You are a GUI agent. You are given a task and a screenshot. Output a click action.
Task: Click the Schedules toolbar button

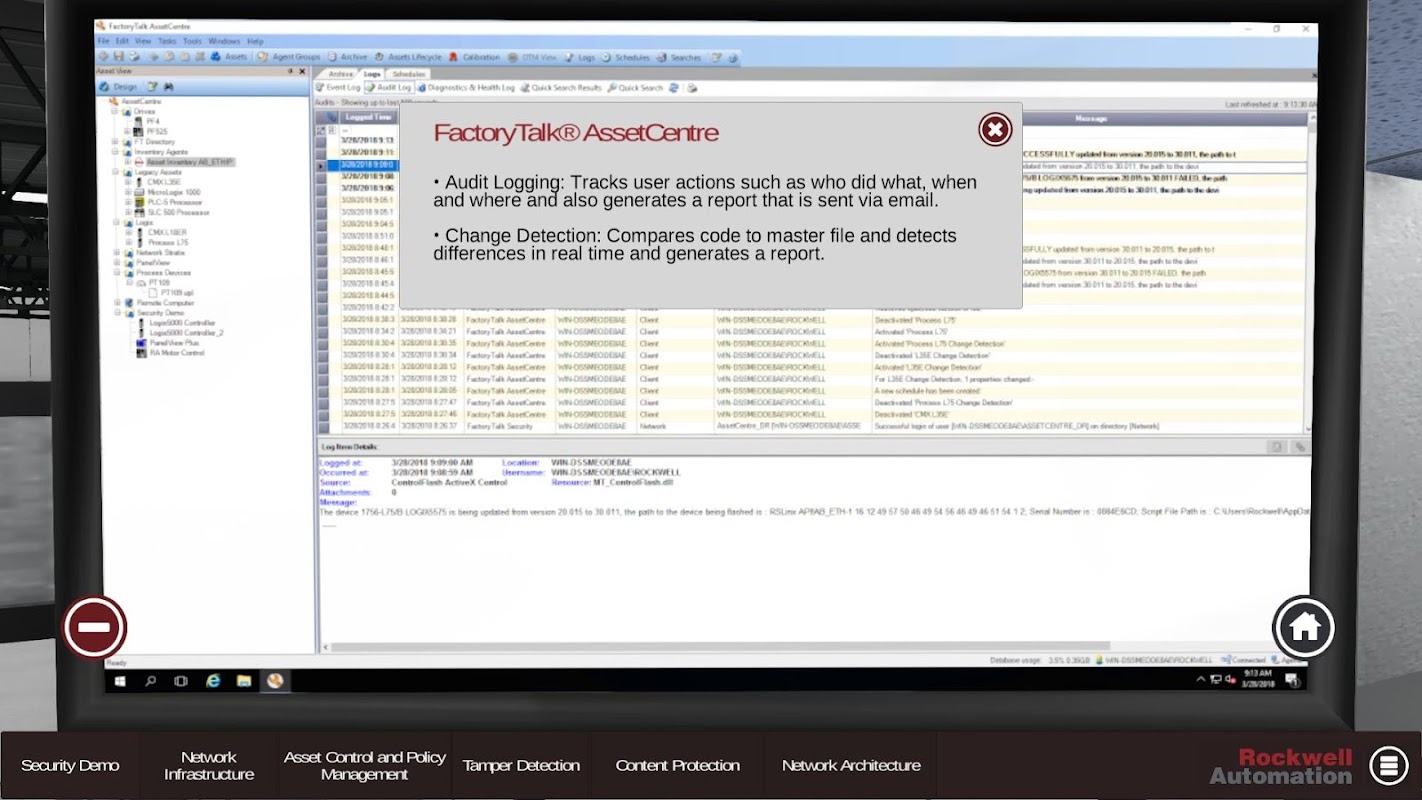(x=626, y=57)
